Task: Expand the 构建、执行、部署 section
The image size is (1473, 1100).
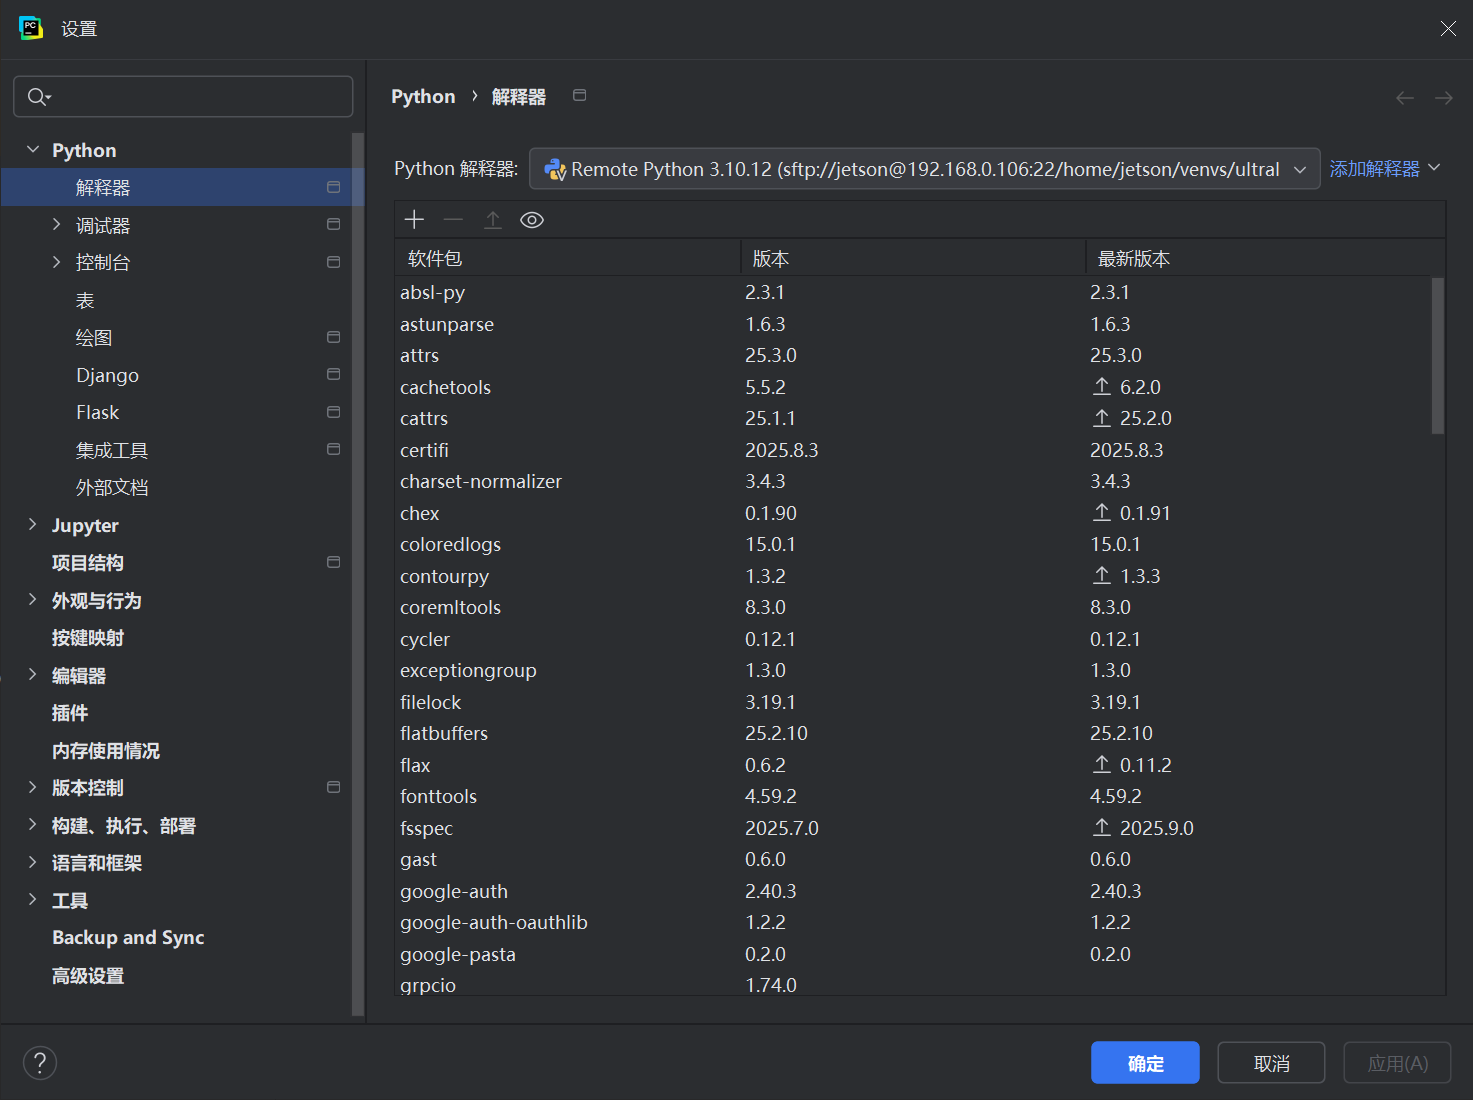Action: pyautogui.click(x=32, y=824)
